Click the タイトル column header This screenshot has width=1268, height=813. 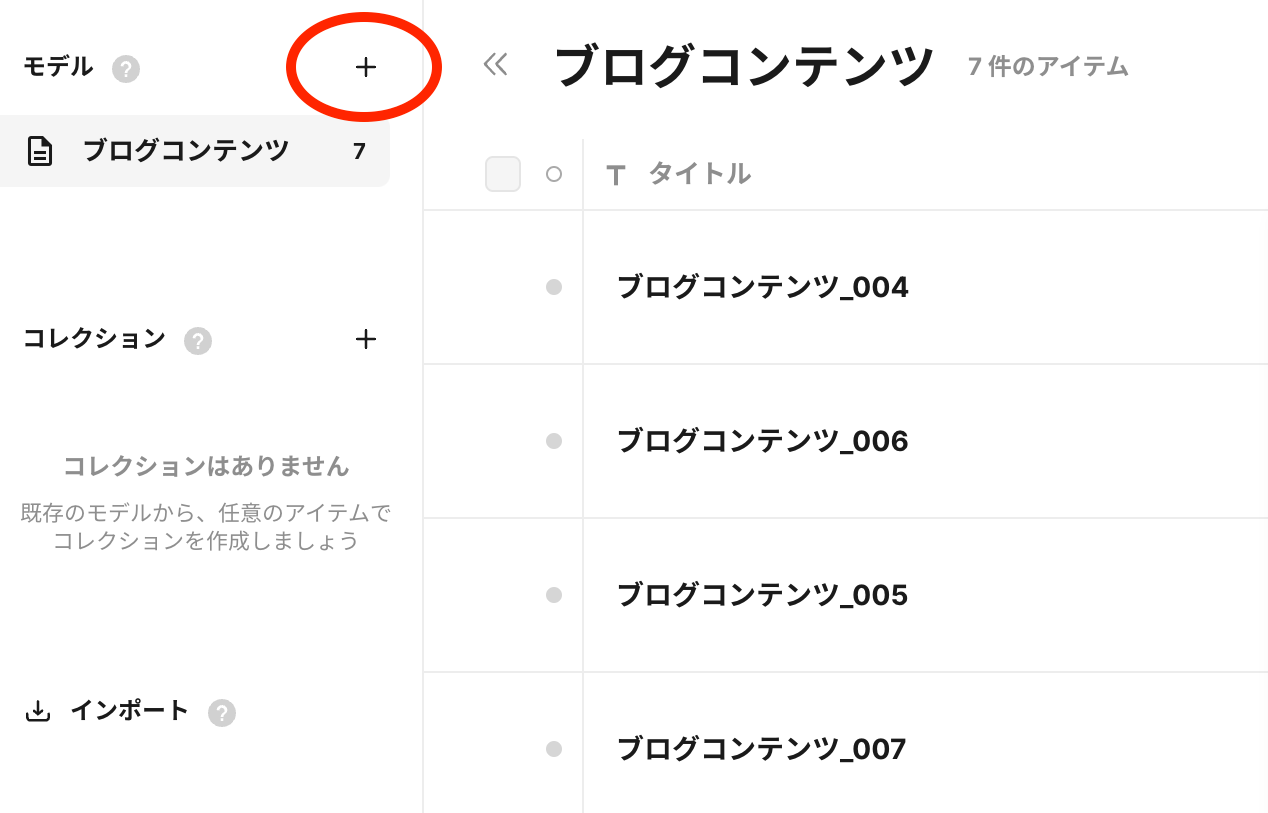[x=699, y=174]
